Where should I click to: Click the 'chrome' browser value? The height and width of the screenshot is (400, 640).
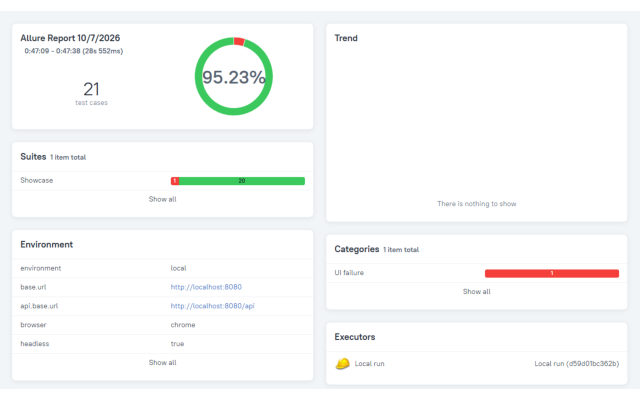[183, 325]
